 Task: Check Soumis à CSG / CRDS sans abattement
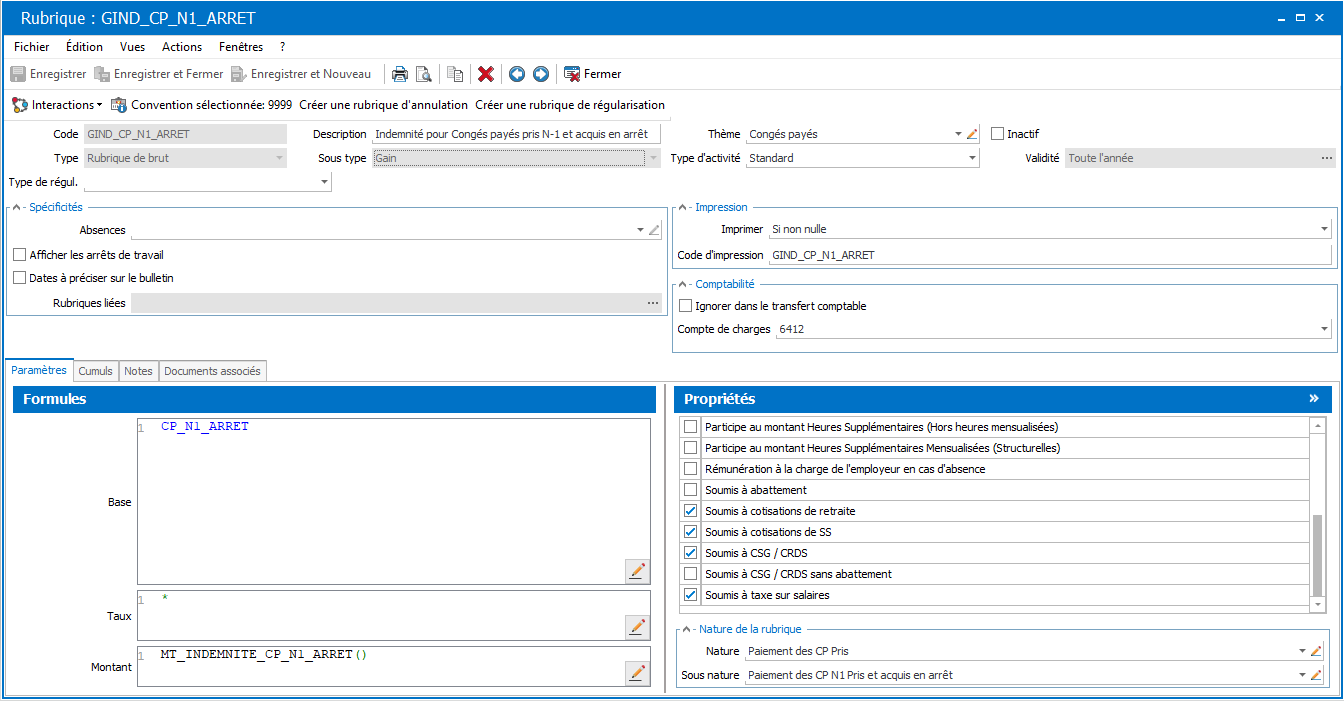tap(690, 574)
